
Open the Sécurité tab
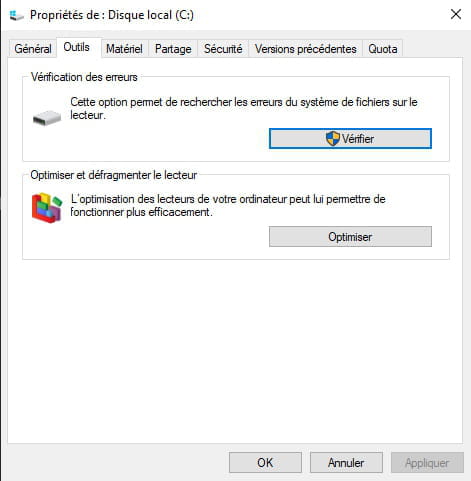pyautogui.click(x=223, y=49)
